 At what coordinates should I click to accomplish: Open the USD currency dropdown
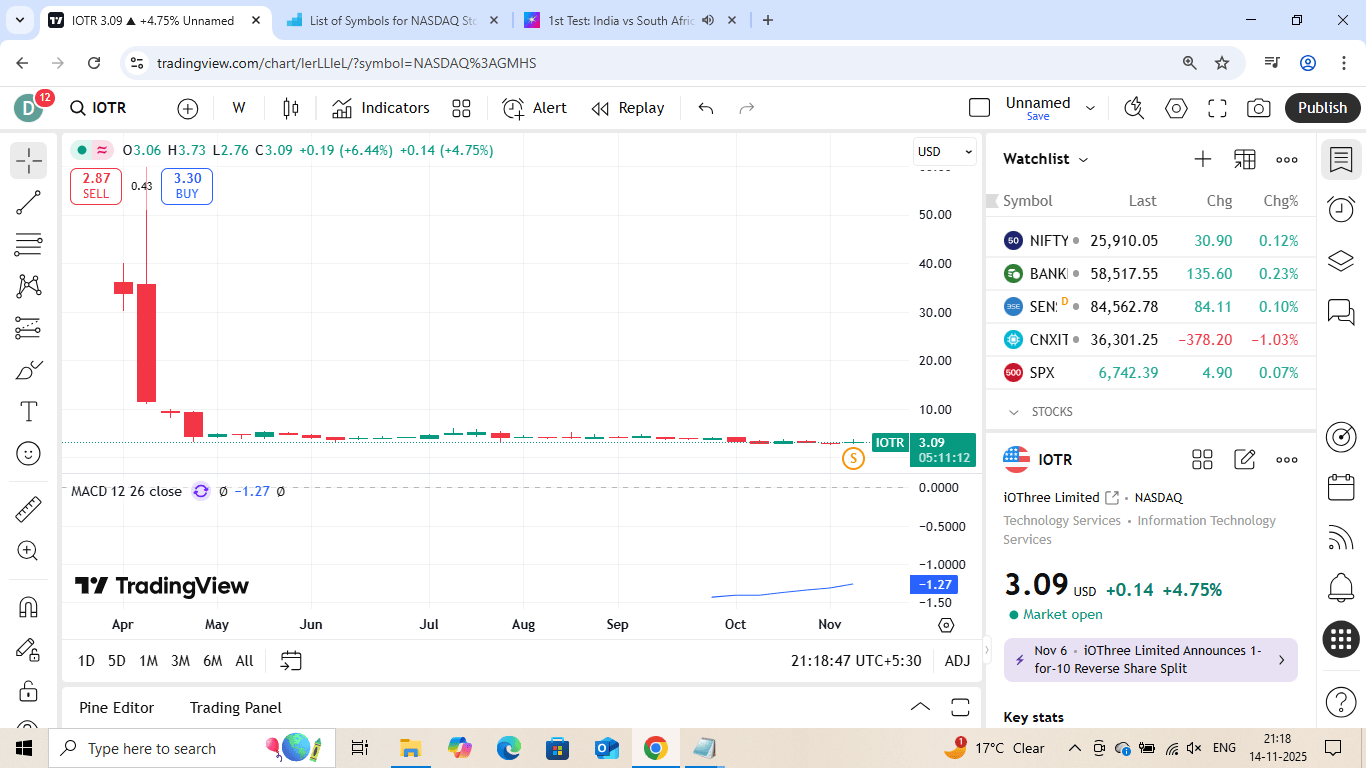(x=945, y=151)
